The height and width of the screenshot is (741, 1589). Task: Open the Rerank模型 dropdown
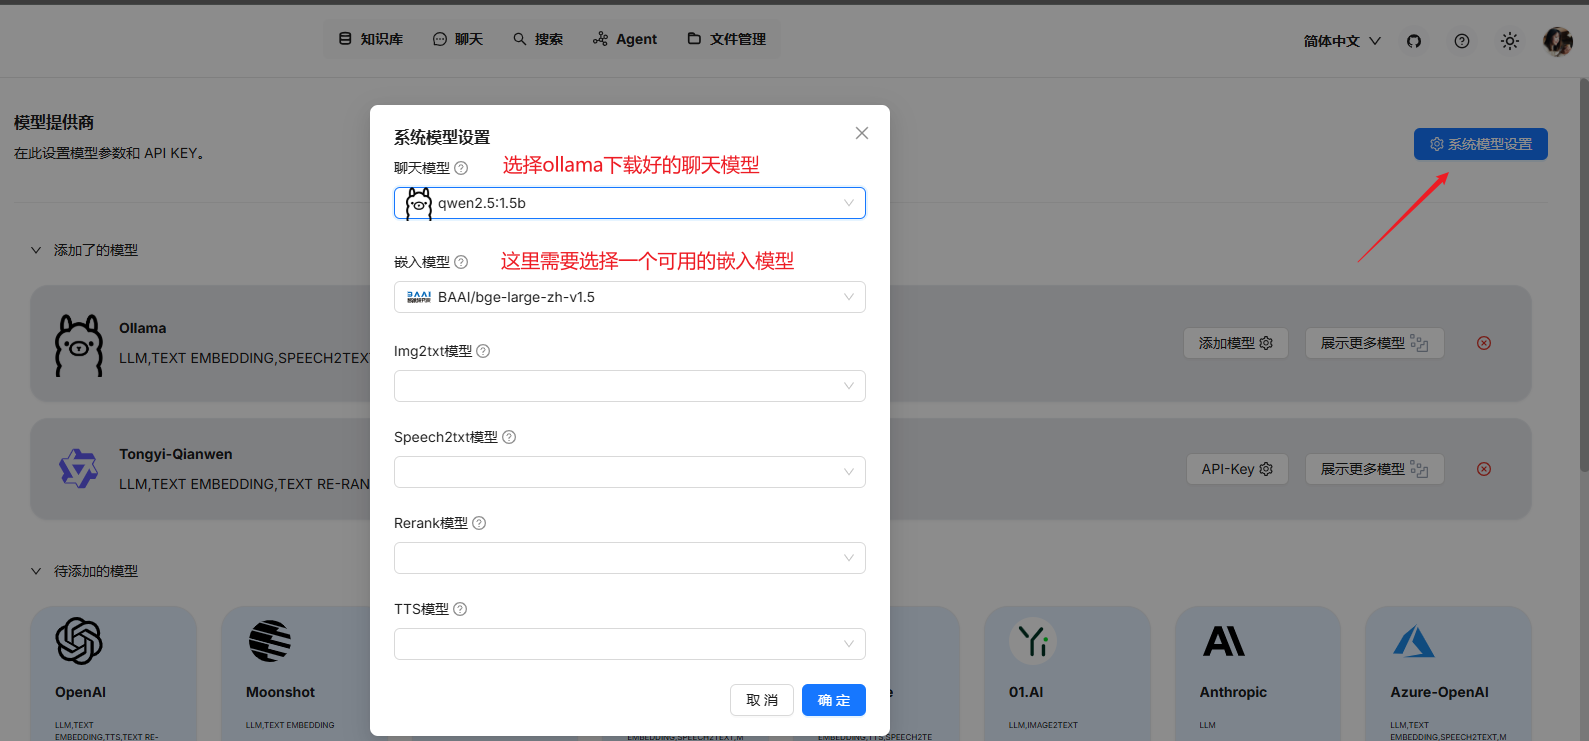click(x=630, y=558)
